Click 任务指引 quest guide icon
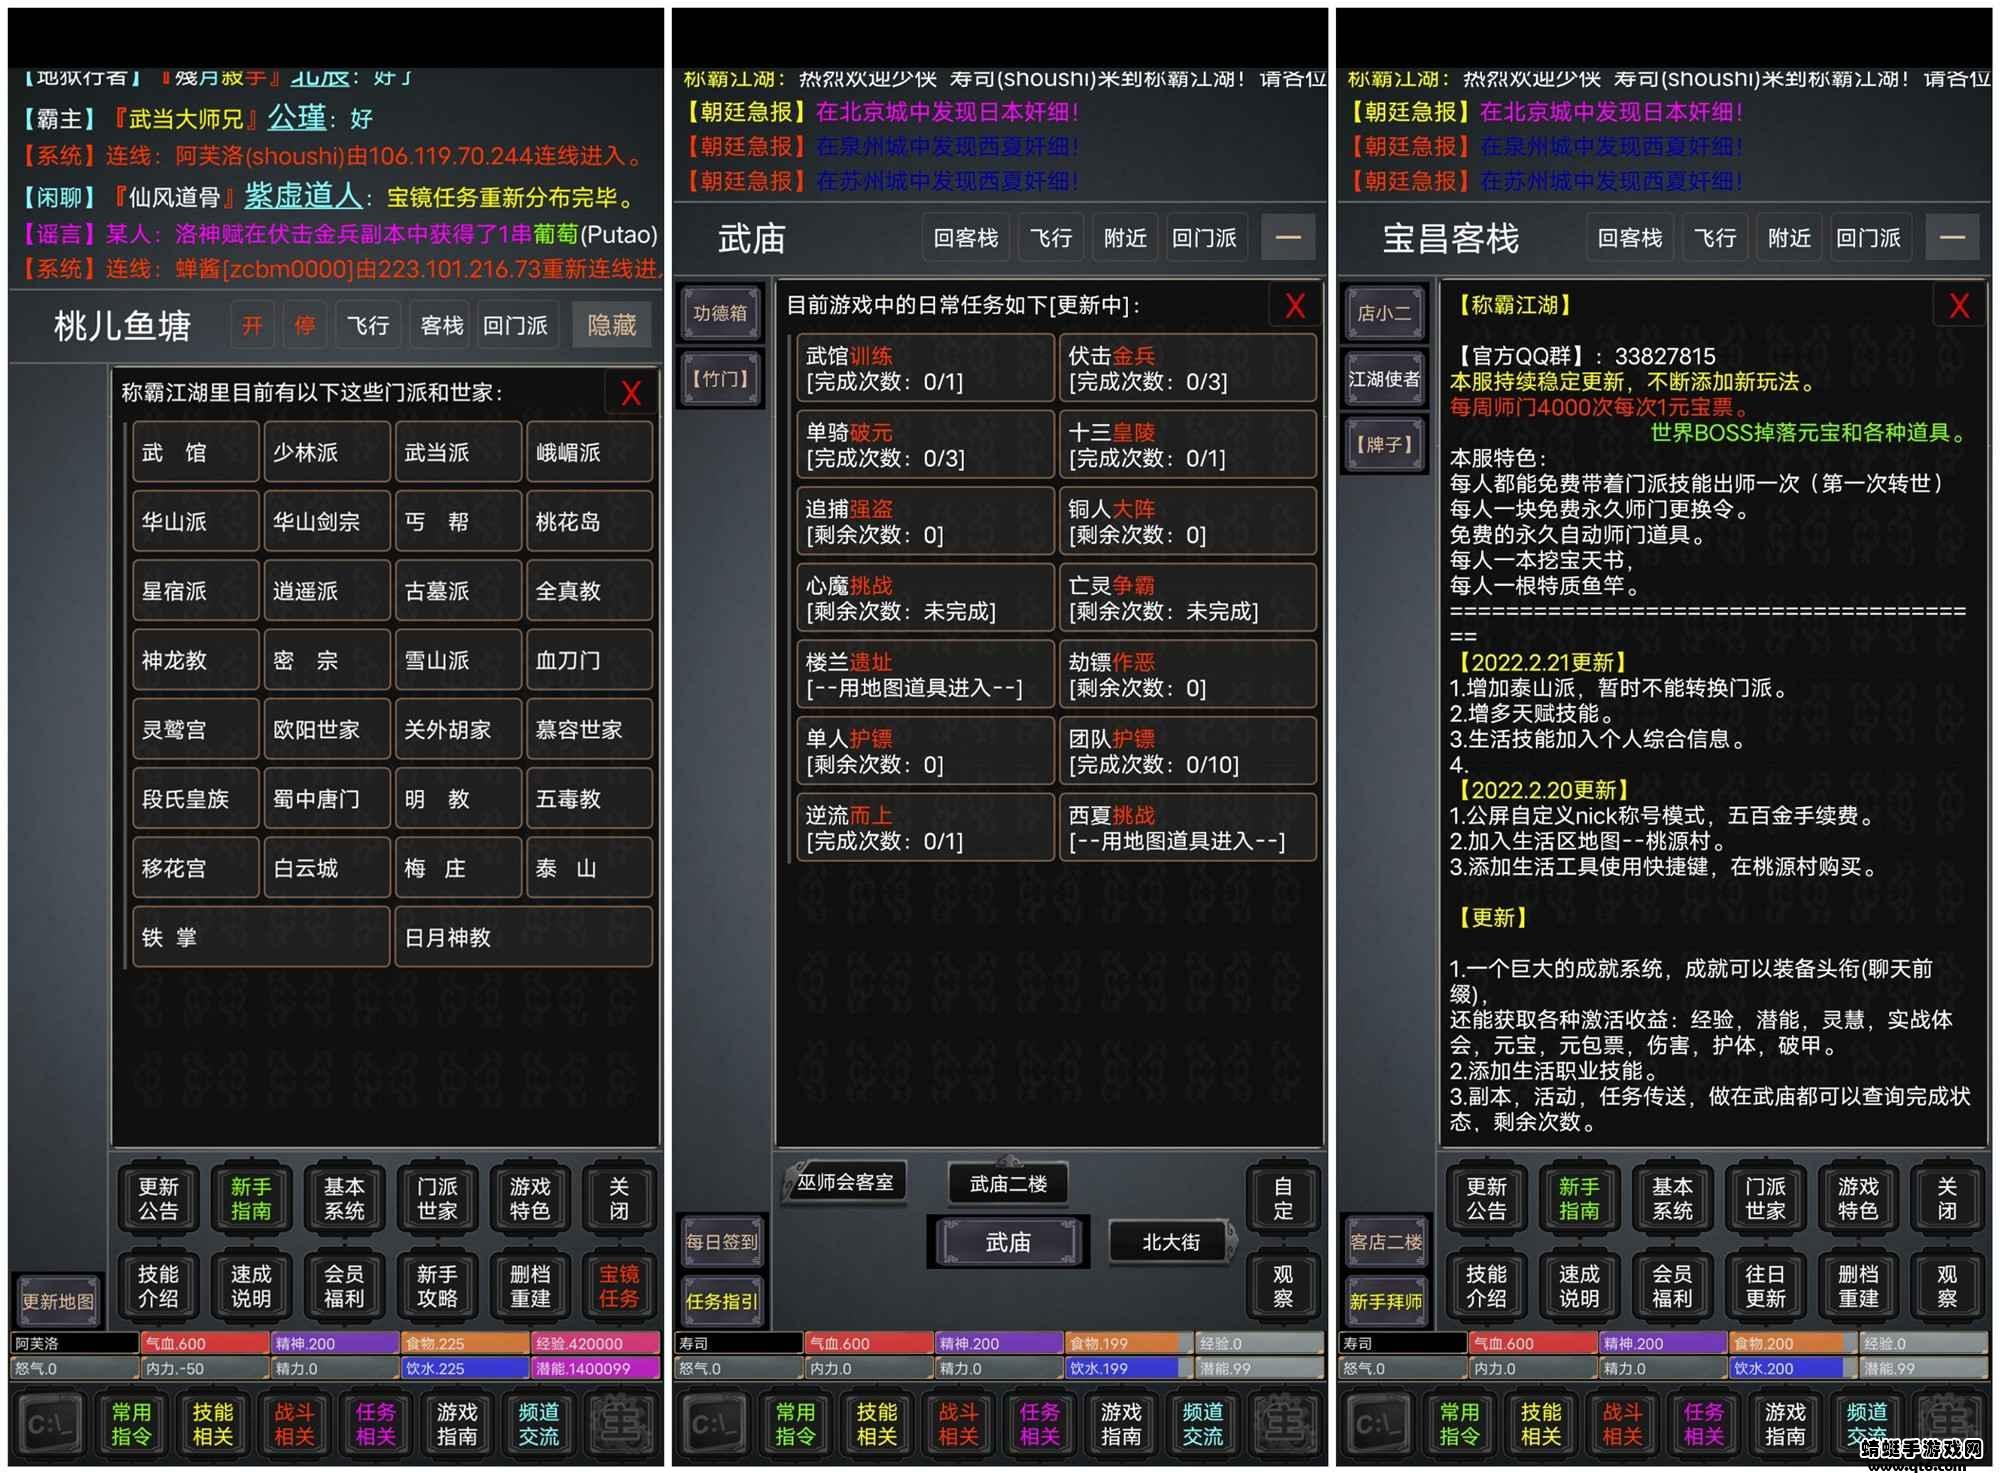Viewport: 2000px width, 1474px height. (721, 1301)
